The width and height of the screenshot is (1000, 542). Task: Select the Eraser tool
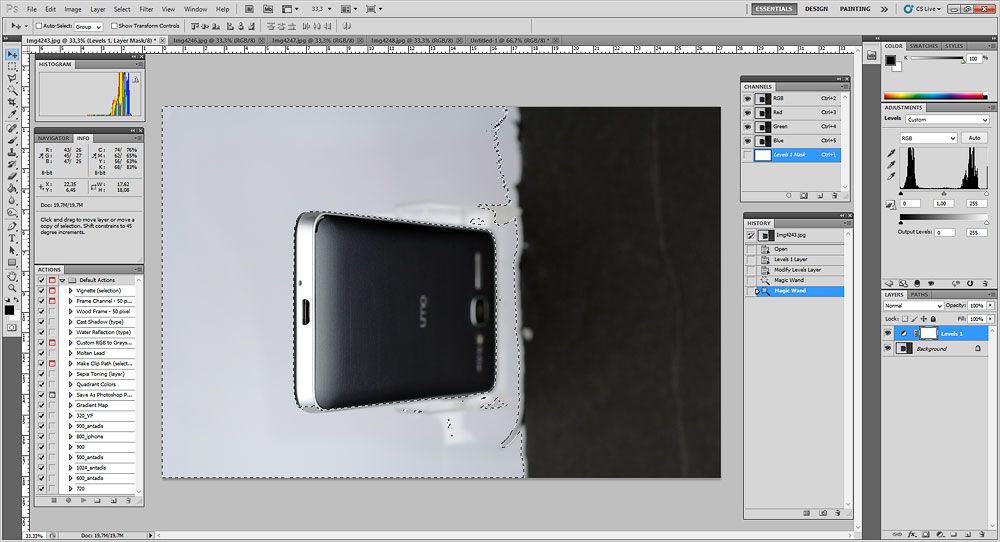point(12,177)
